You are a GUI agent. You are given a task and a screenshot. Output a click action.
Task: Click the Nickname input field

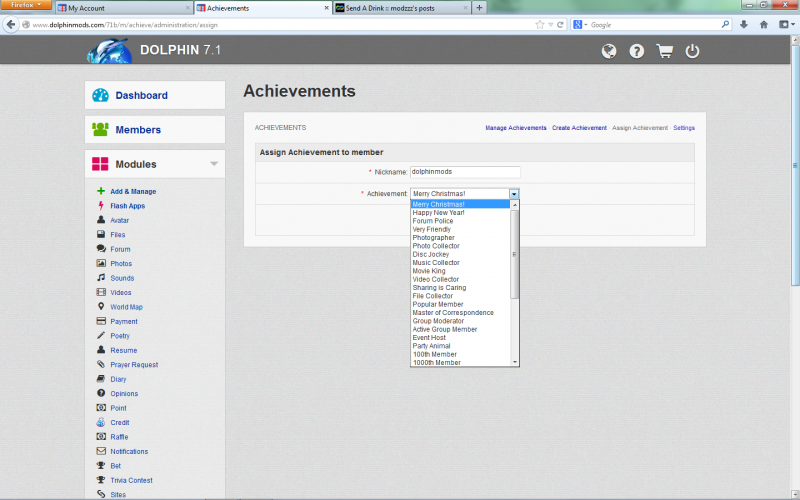click(465, 172)
